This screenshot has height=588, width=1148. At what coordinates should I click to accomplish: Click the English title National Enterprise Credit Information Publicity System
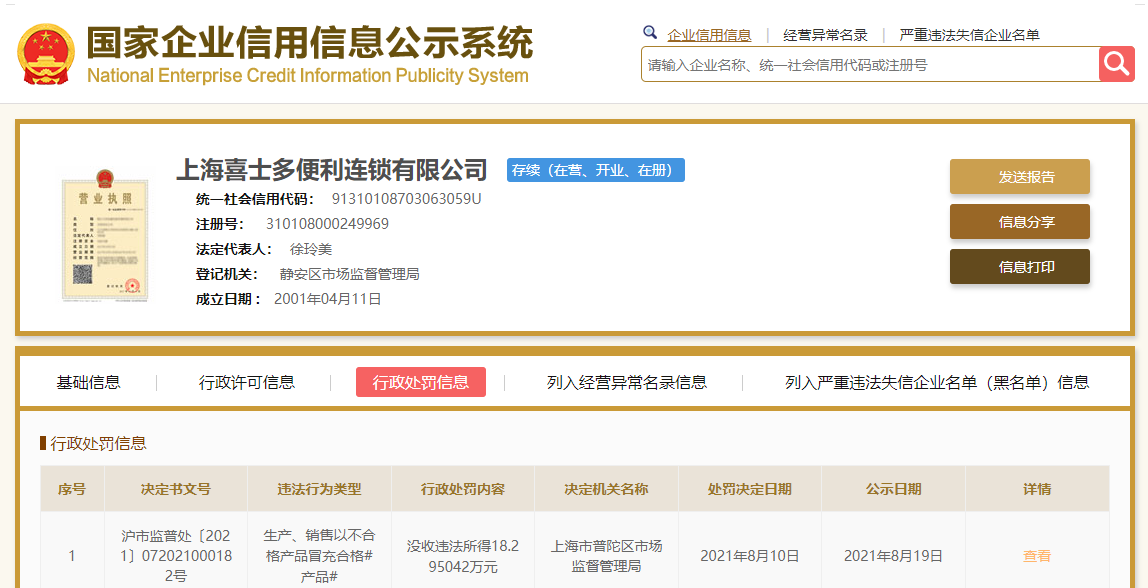point(308,75)
